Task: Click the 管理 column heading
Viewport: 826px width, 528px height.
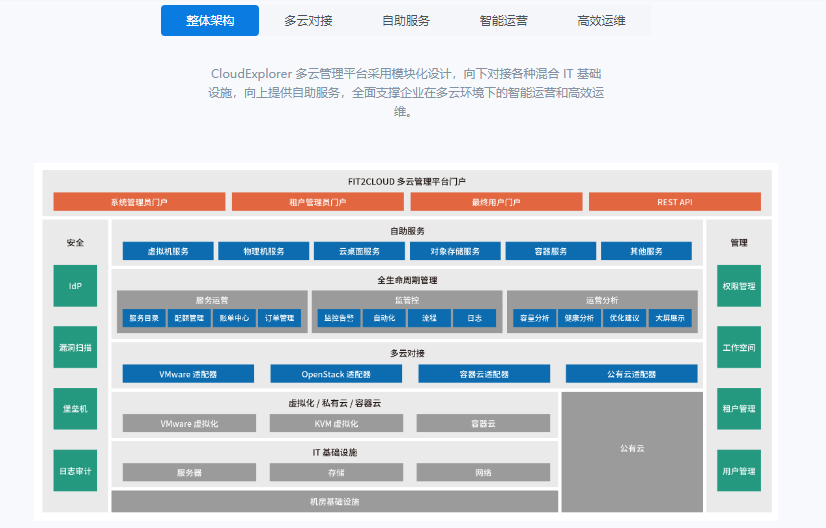Action: [739, 242]
